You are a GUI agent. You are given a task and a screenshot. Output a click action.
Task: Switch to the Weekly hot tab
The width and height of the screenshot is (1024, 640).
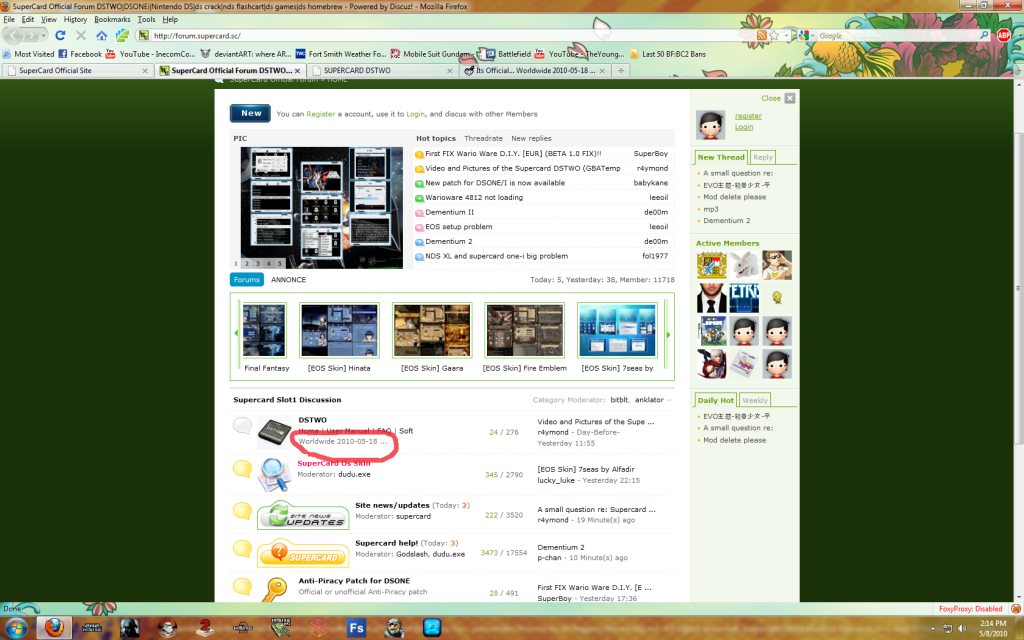click(x=754, y=400)
